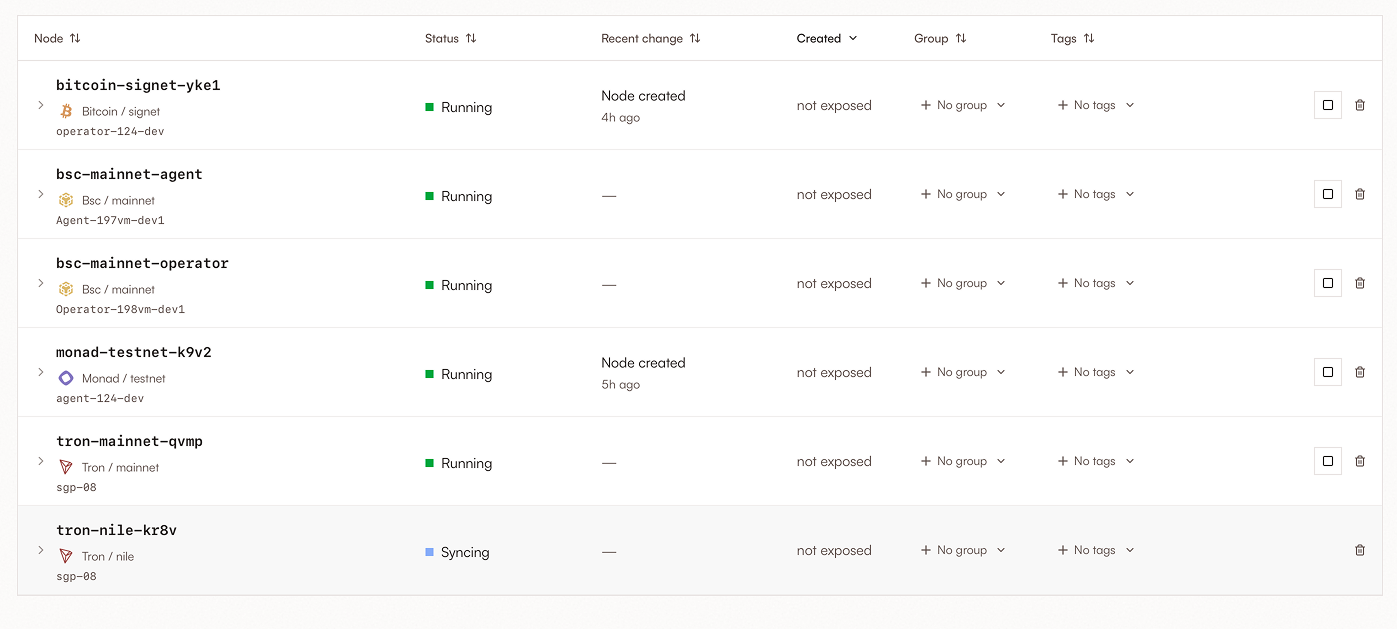Sort nodes by the Status column
The width and height of the screenshot is (1397, 629).
coord(451,38)
